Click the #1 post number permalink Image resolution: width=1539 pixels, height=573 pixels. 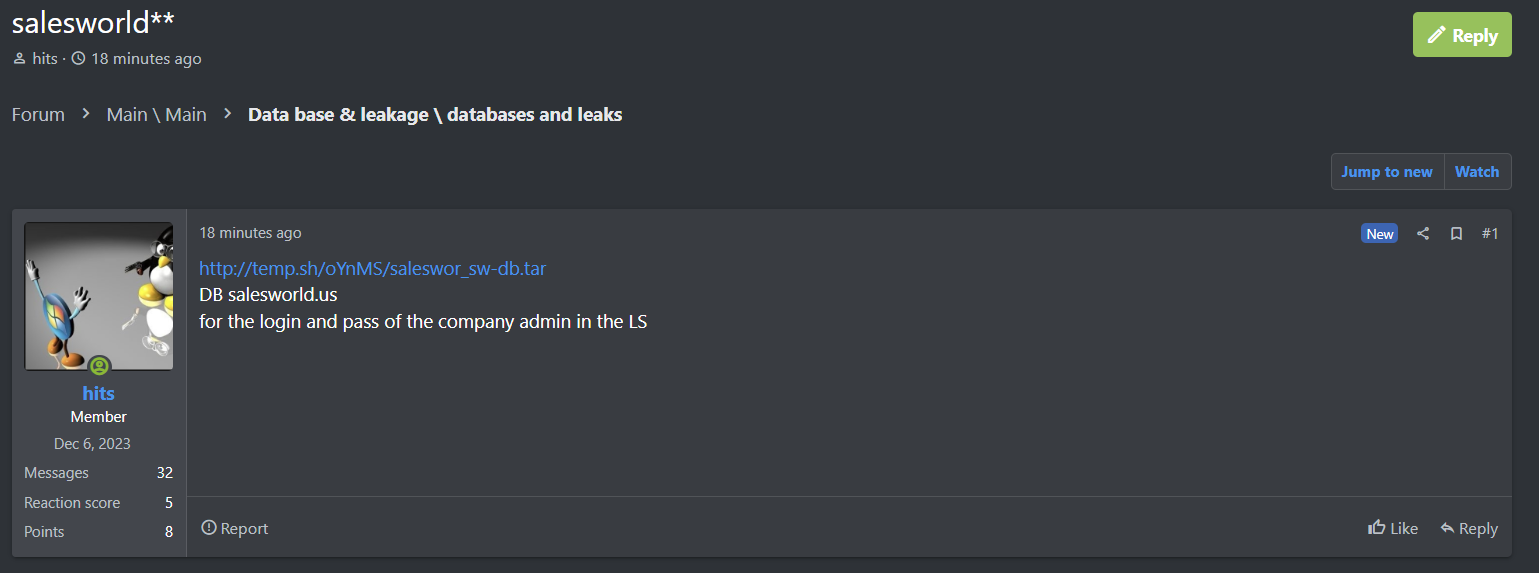pos(1489,233)
